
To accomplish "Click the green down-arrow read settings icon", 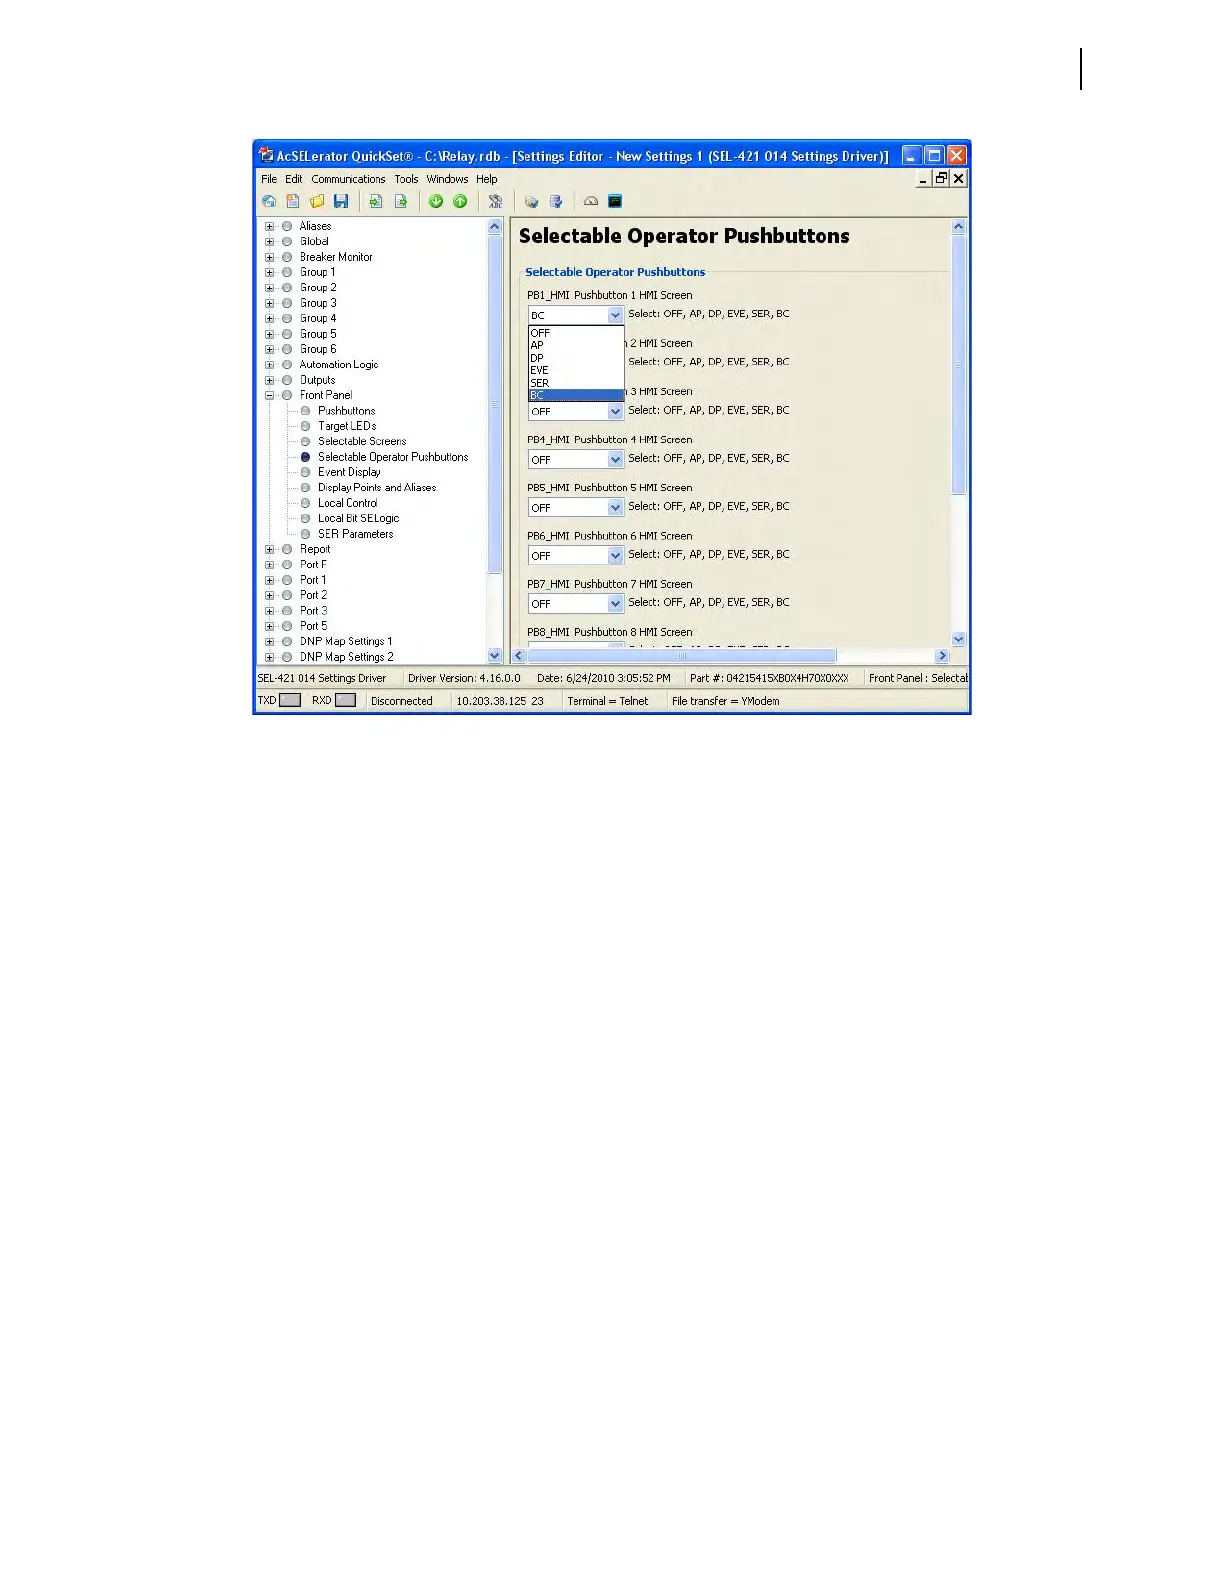I will click(436, 201).
